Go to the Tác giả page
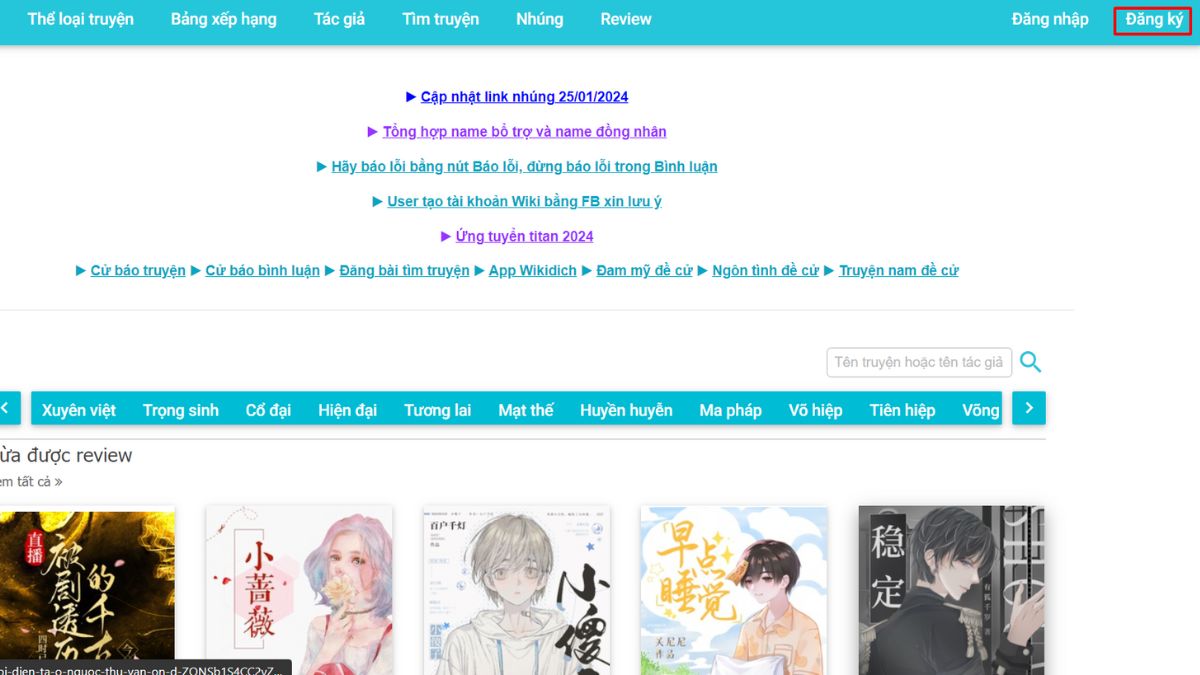The width and height of the screenshot is (1200, 675). point(339,19)
